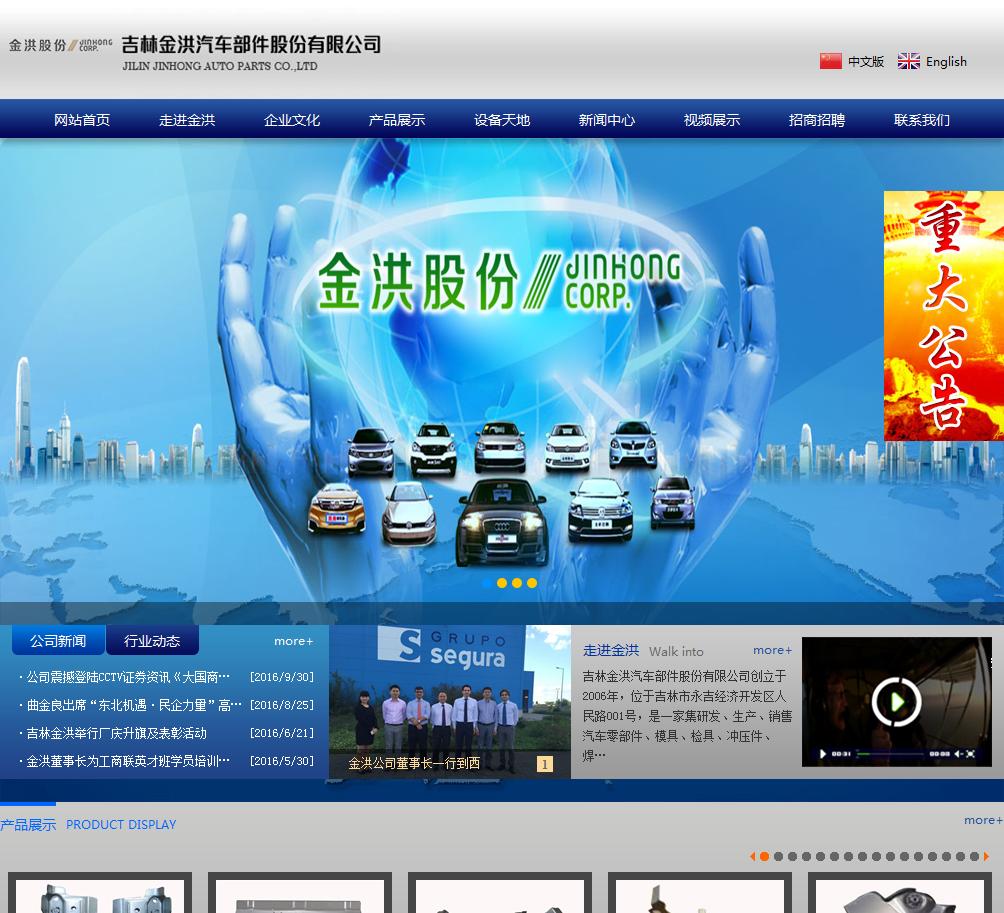This screenshot has width=1004, height=913.
Task: Open the 走进金洪 navigation menu
Action: [187, 120]
